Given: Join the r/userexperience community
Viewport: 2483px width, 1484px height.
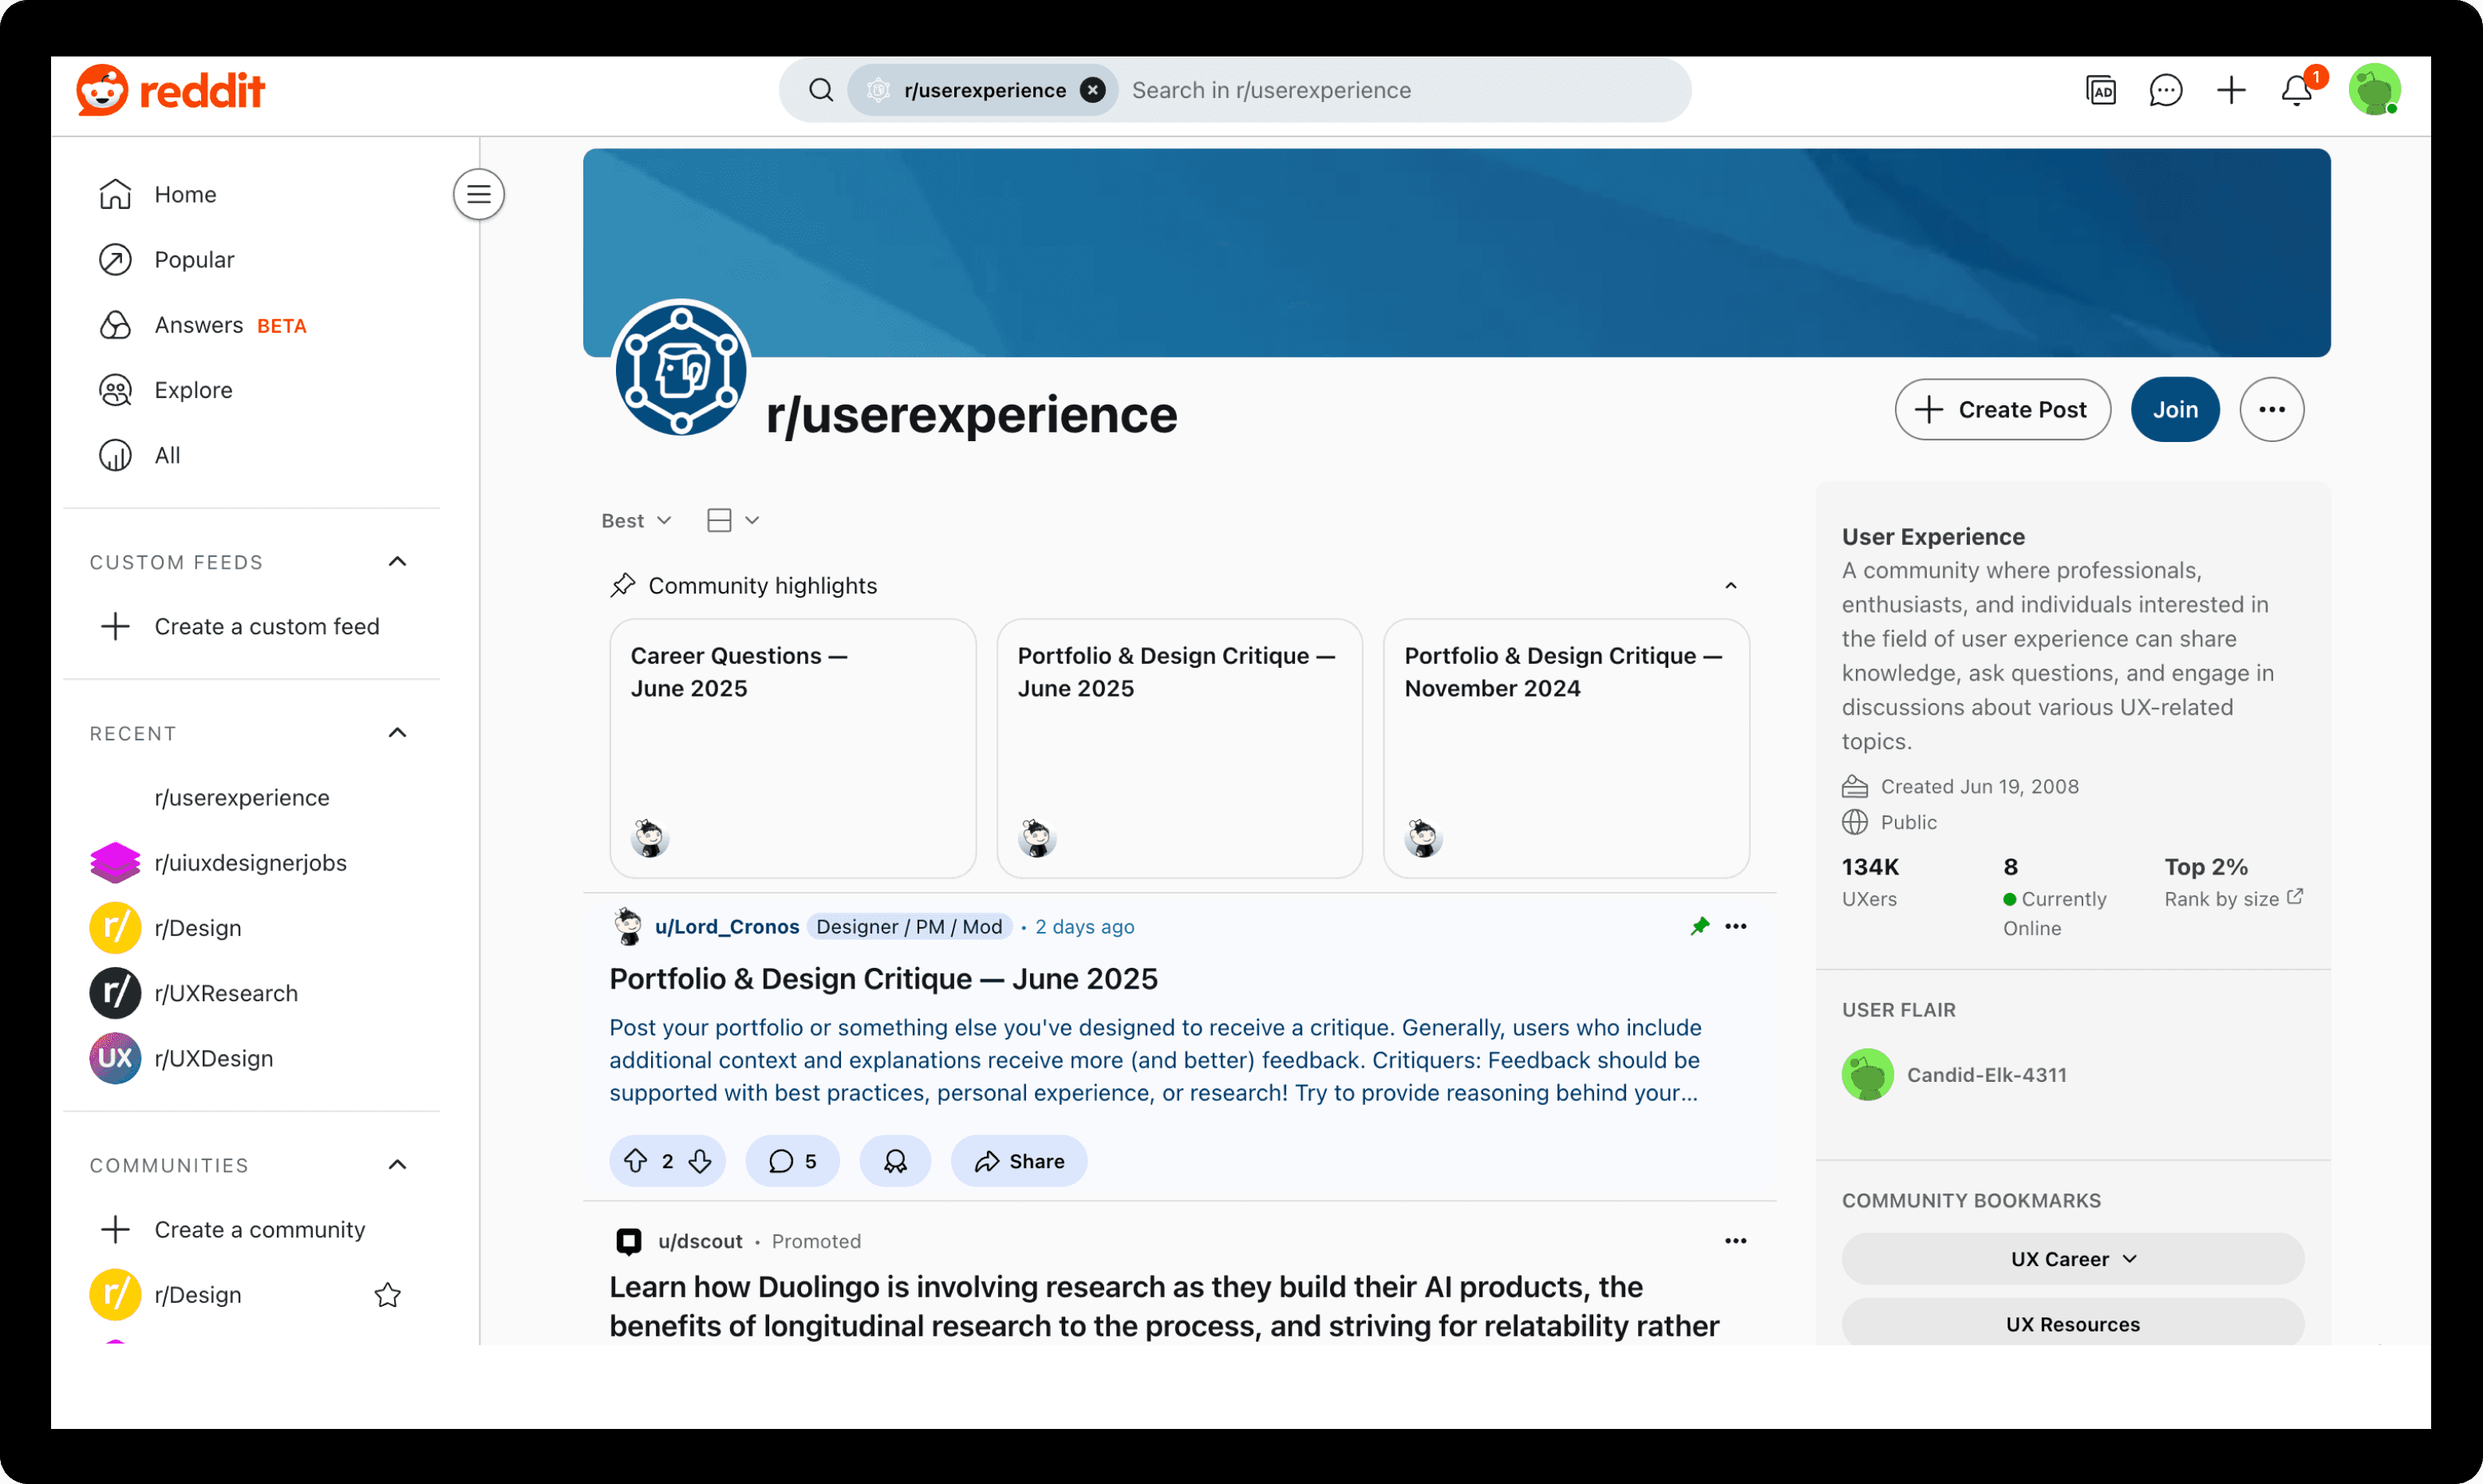Looking at the screenshot, I should tap(2175, 410).
